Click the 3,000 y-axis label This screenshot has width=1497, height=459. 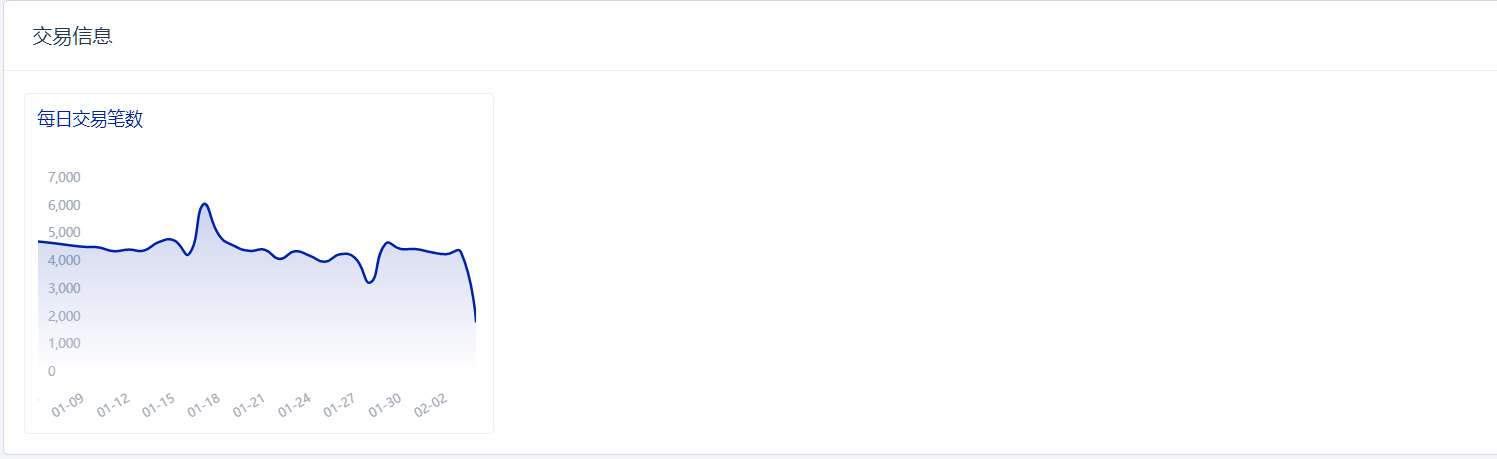[x=64, y=289]
